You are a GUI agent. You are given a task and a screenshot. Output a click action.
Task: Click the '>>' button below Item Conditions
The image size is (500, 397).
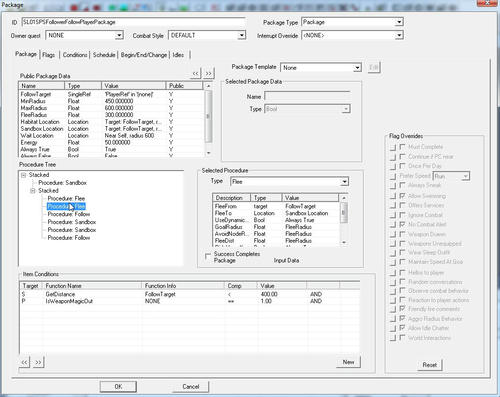(x=38, y=362)
